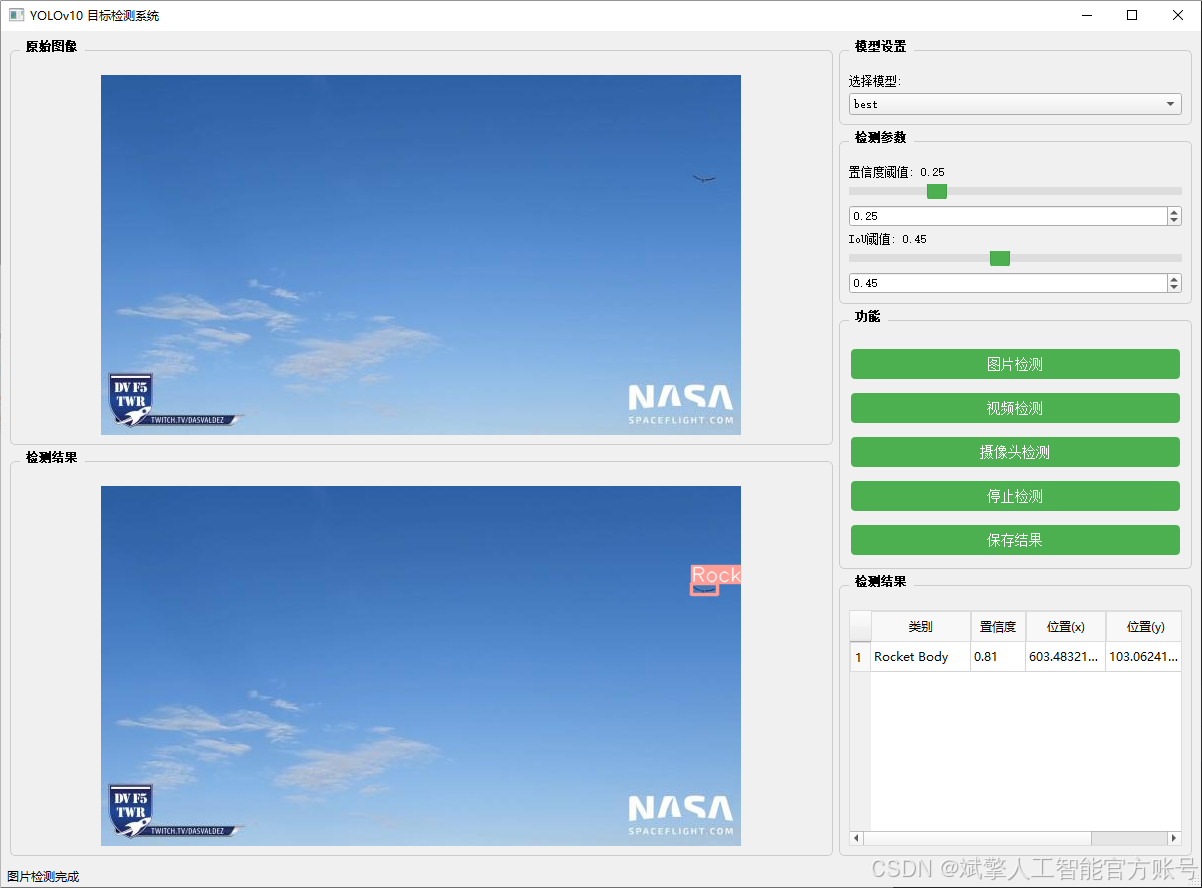Click the IoU阈值 slider handle
The width and height of the screenshot is (1202, 888).
click(x=1000, y=258)
